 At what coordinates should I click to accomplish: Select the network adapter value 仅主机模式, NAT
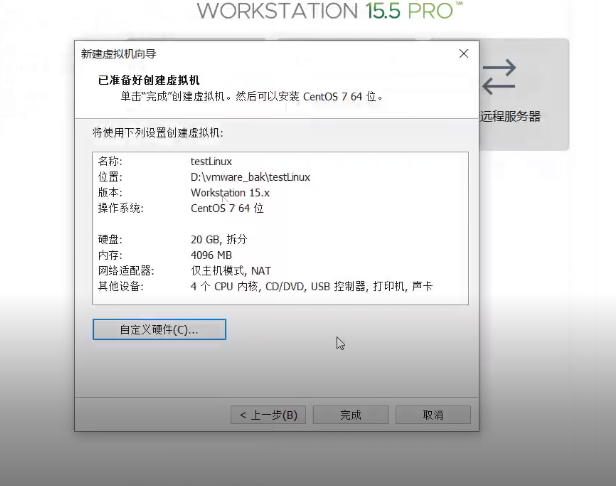(231, 271)
